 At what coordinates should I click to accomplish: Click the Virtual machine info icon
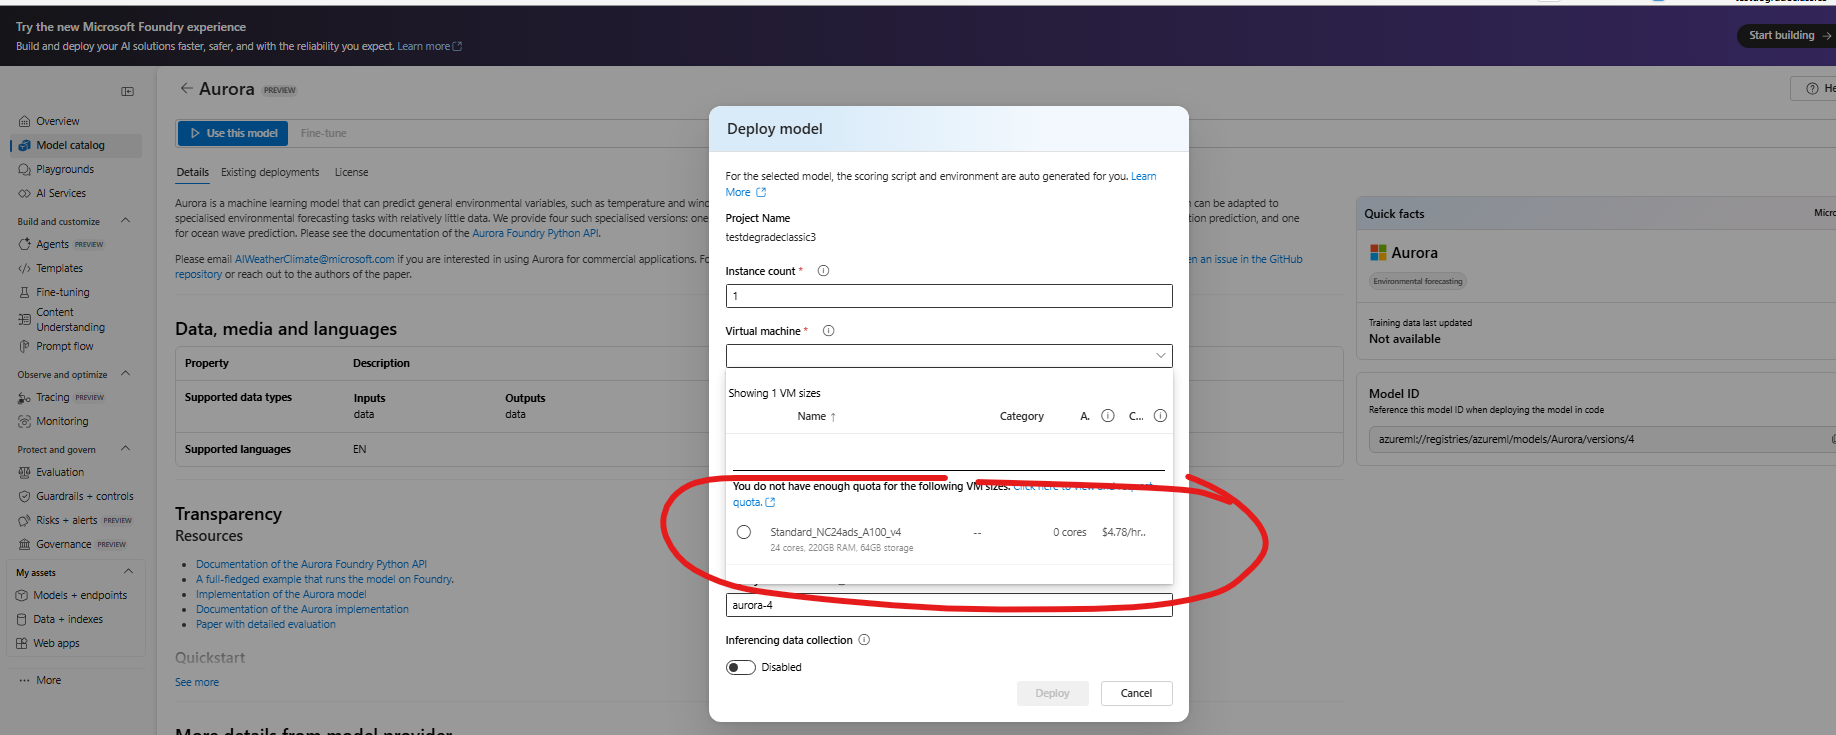tap(828, 331)
